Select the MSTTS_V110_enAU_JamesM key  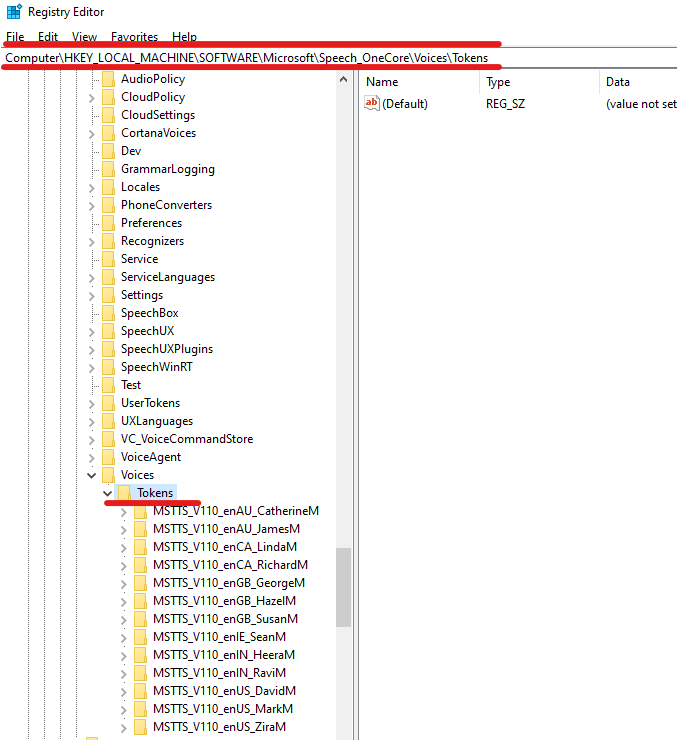tap(226, 529)
